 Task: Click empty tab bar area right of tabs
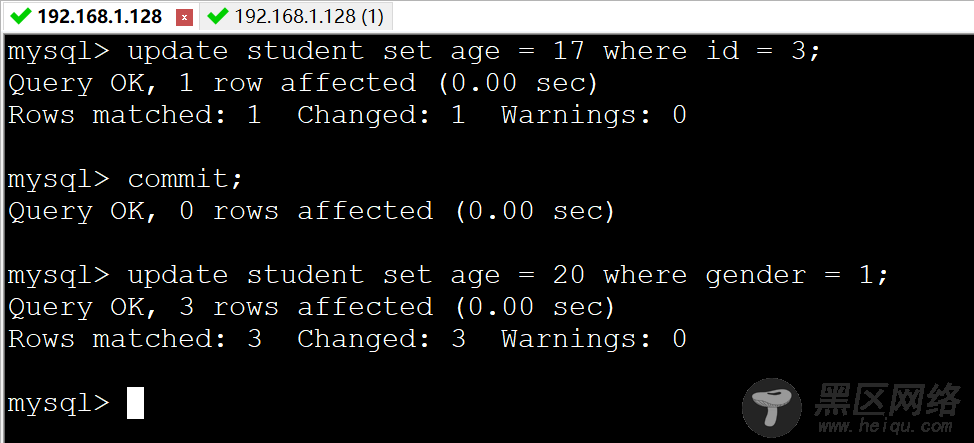[683, 16]
